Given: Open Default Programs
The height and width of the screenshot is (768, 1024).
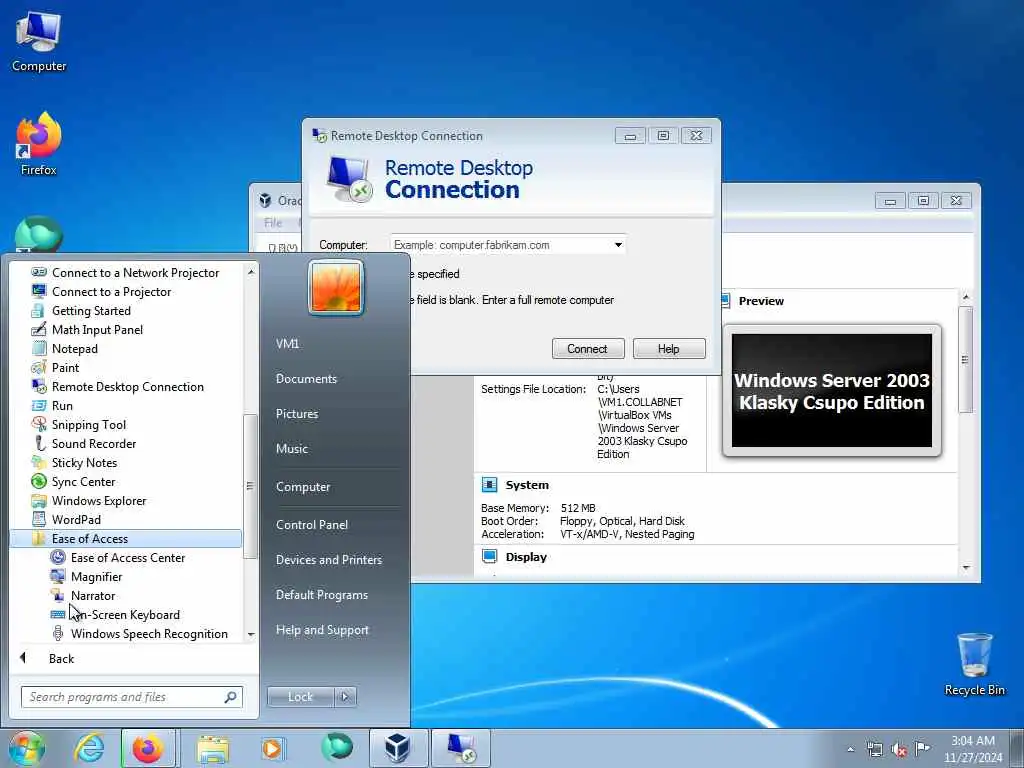Looking at the screenshot, I should tap(322, 595).
